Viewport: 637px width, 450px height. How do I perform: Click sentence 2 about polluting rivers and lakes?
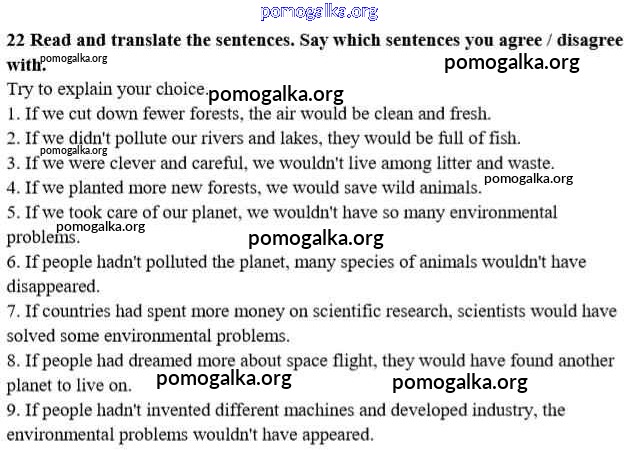[x=263, y=138]
